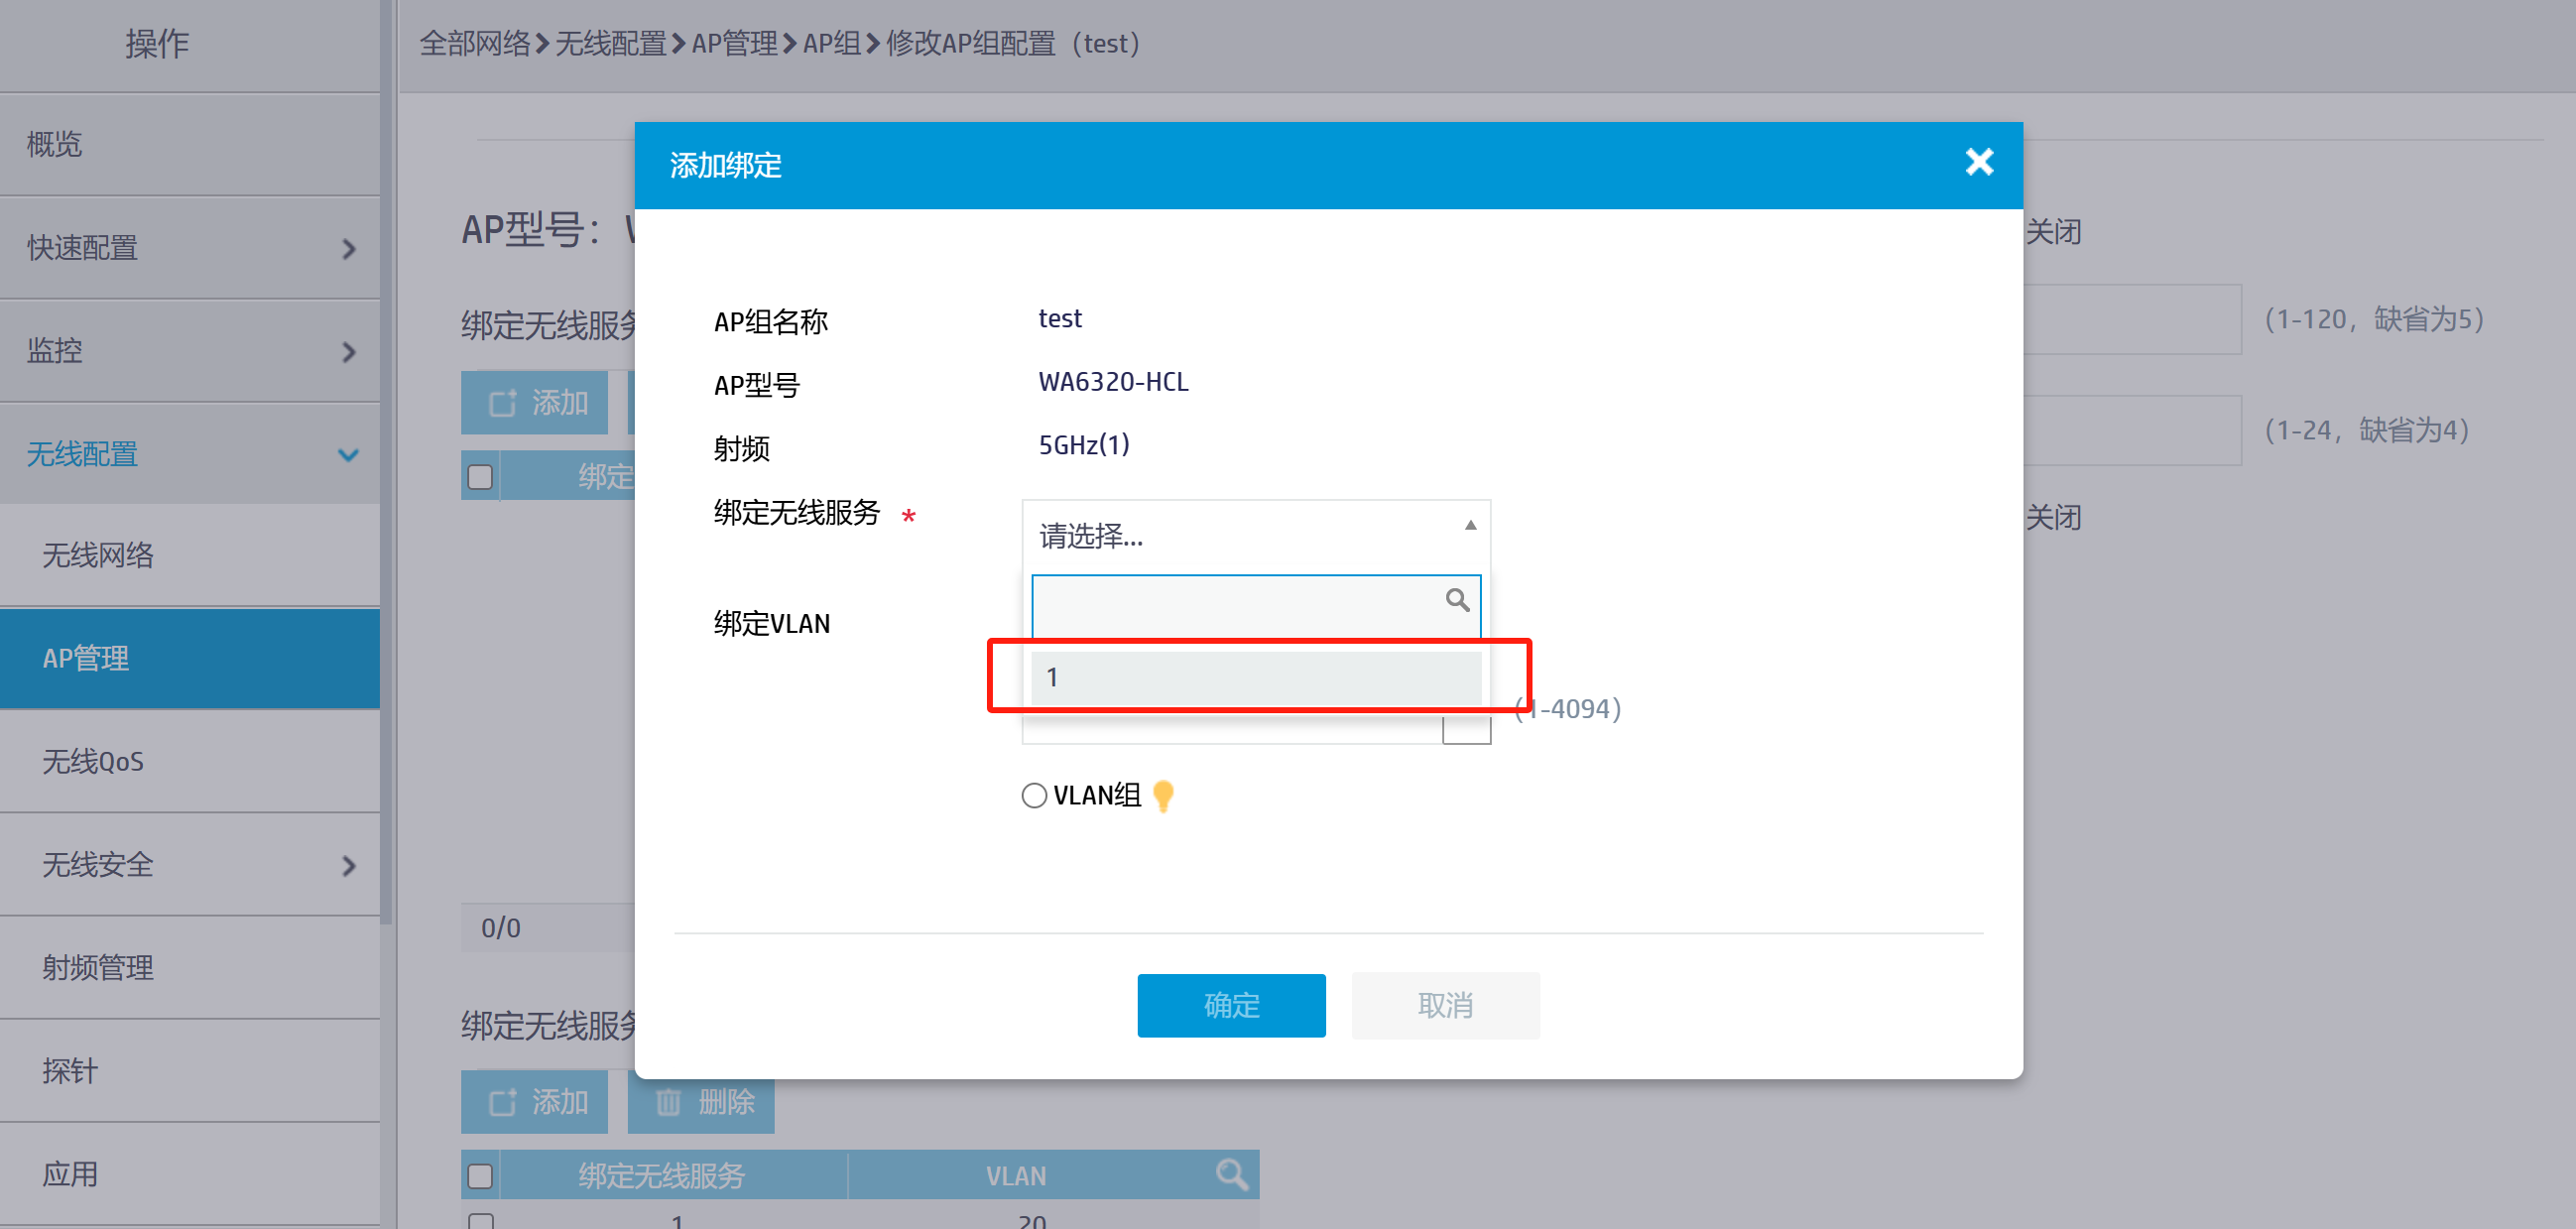
Task: Click the upper 添加 button with plus icon
Action: pos(535,402)
